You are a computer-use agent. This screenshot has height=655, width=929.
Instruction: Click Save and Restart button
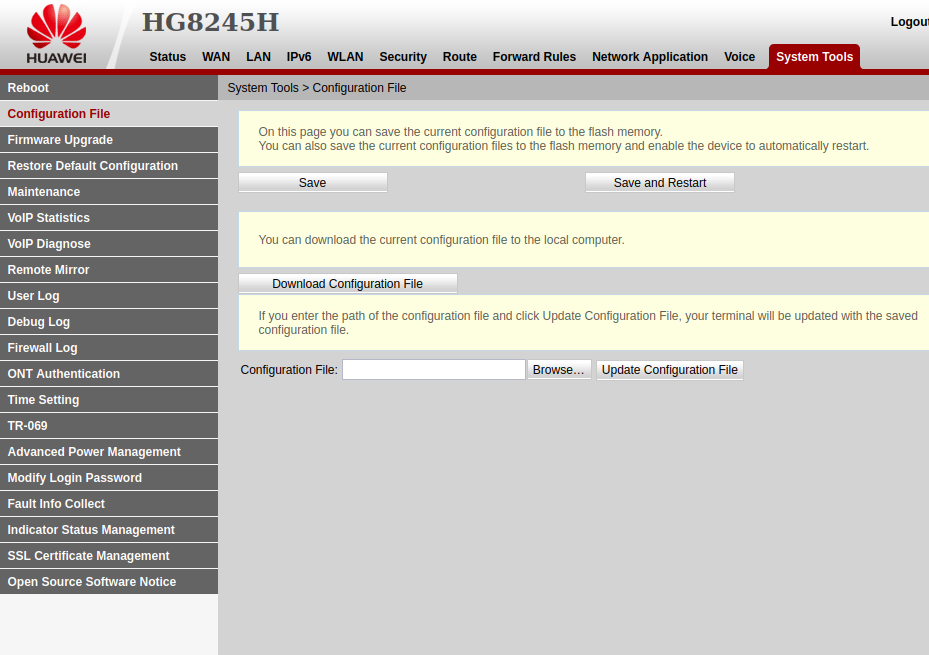[660, 183]
